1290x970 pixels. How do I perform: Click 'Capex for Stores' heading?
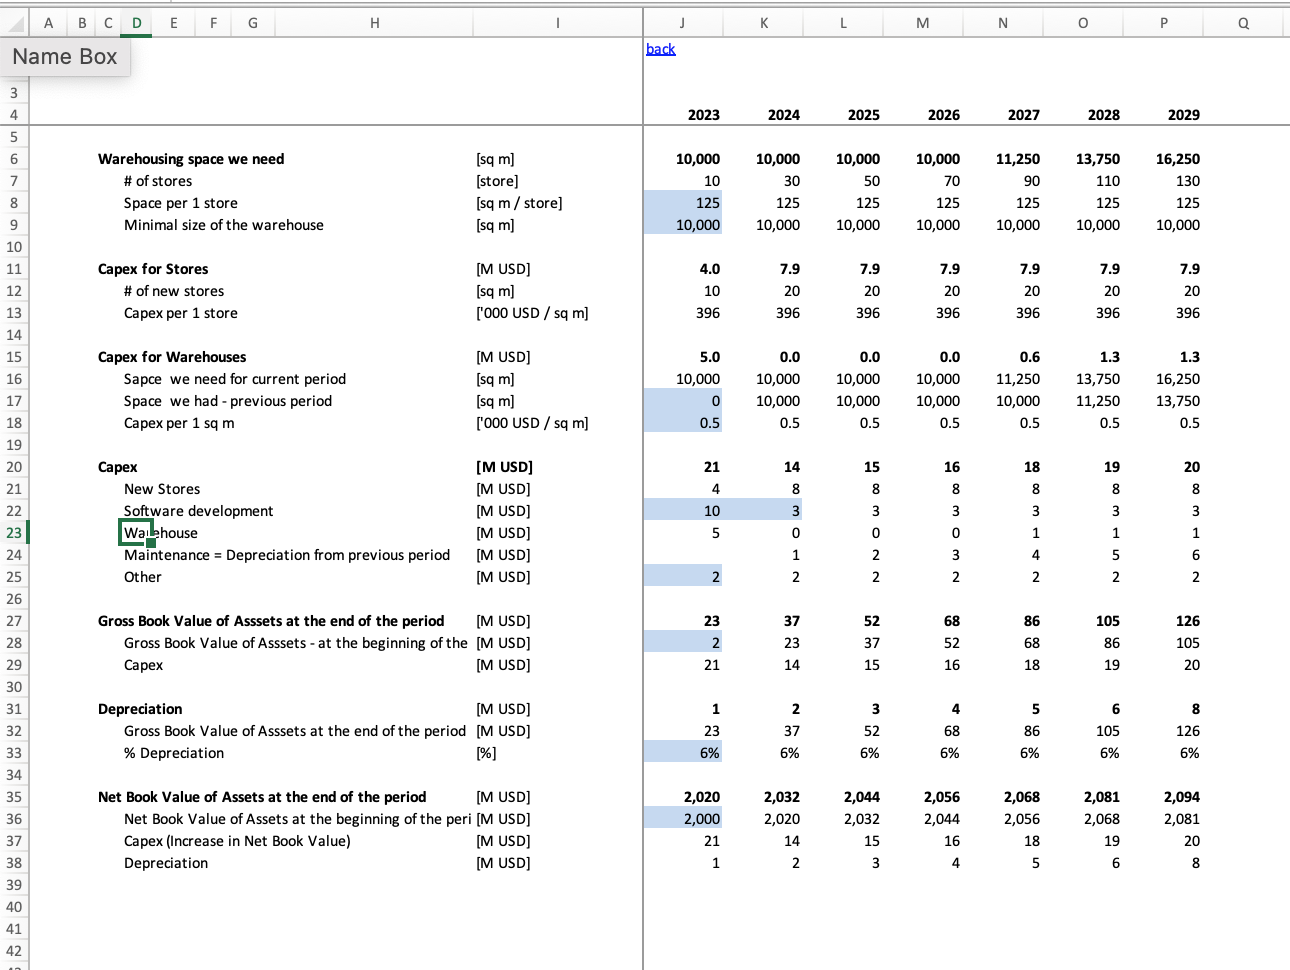coord(153,269)
